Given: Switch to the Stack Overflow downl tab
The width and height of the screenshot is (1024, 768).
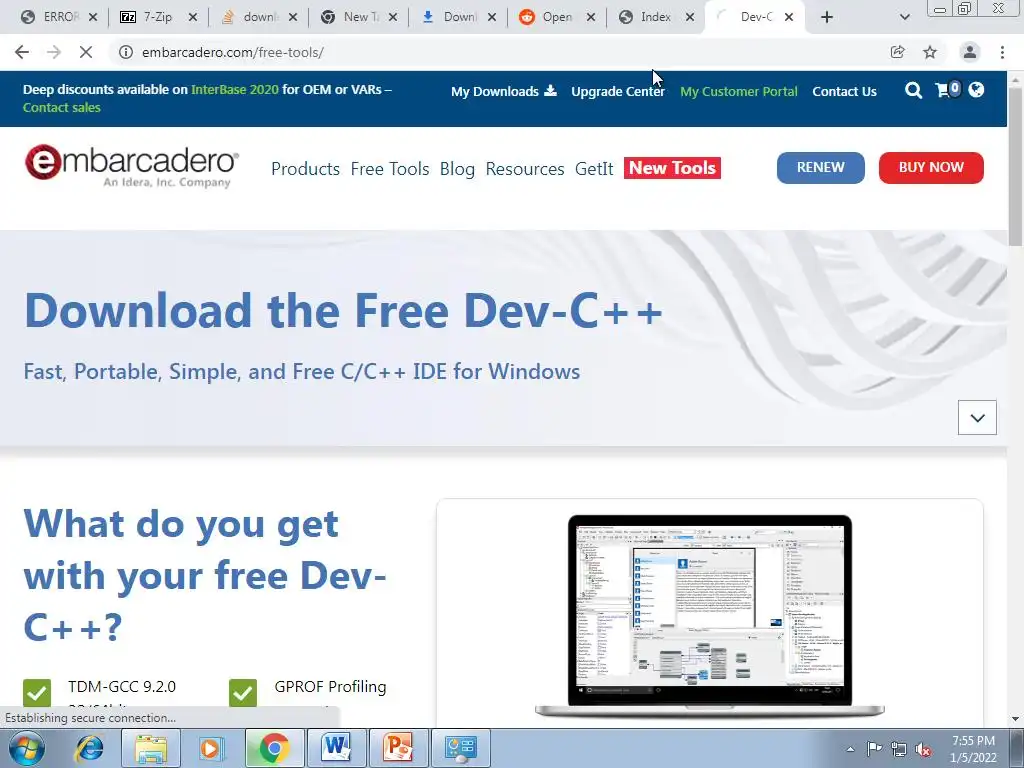Looking at the screenshot, I should [251, 17].
